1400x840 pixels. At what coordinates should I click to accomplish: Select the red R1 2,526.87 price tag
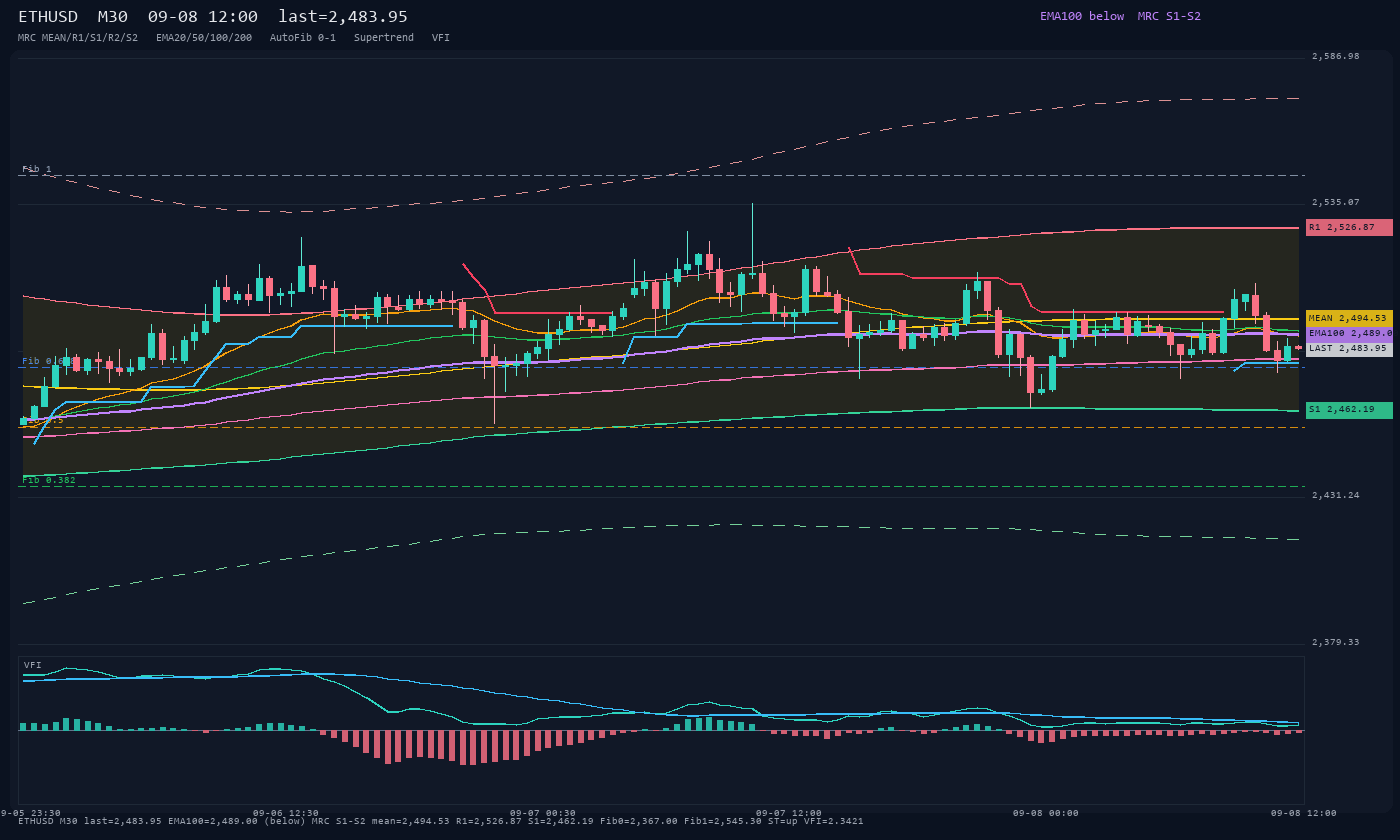[1349, 227]
